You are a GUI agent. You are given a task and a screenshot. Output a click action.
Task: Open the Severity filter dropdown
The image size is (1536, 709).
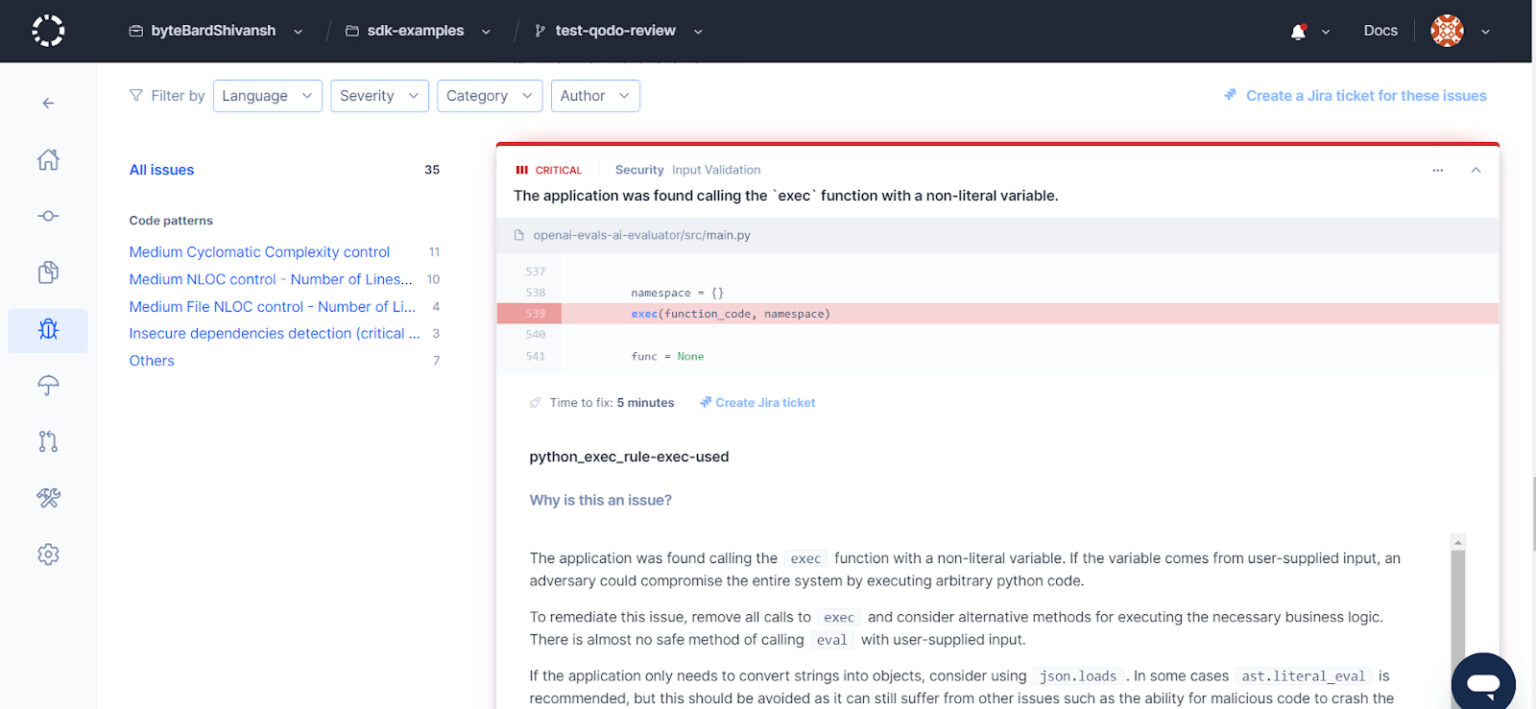(379, 95)
